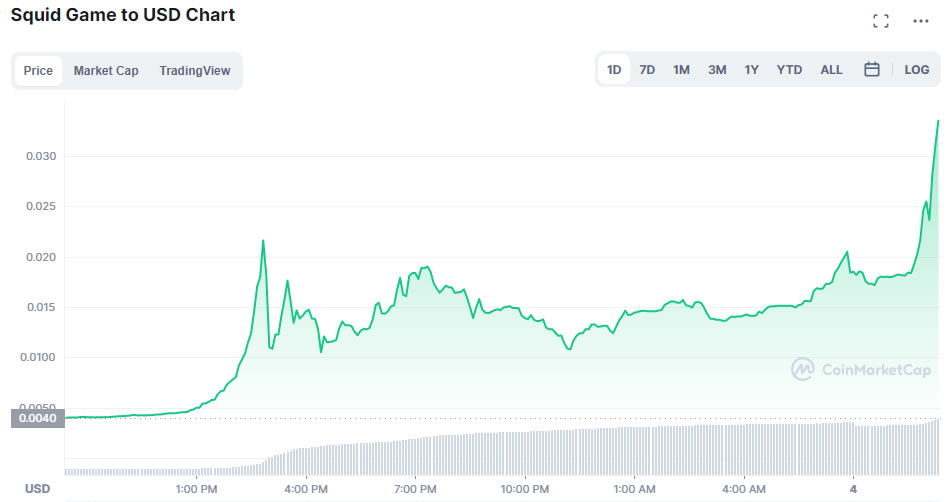
Task: Switch to the TradingView tab
Action: coord(195,71)
